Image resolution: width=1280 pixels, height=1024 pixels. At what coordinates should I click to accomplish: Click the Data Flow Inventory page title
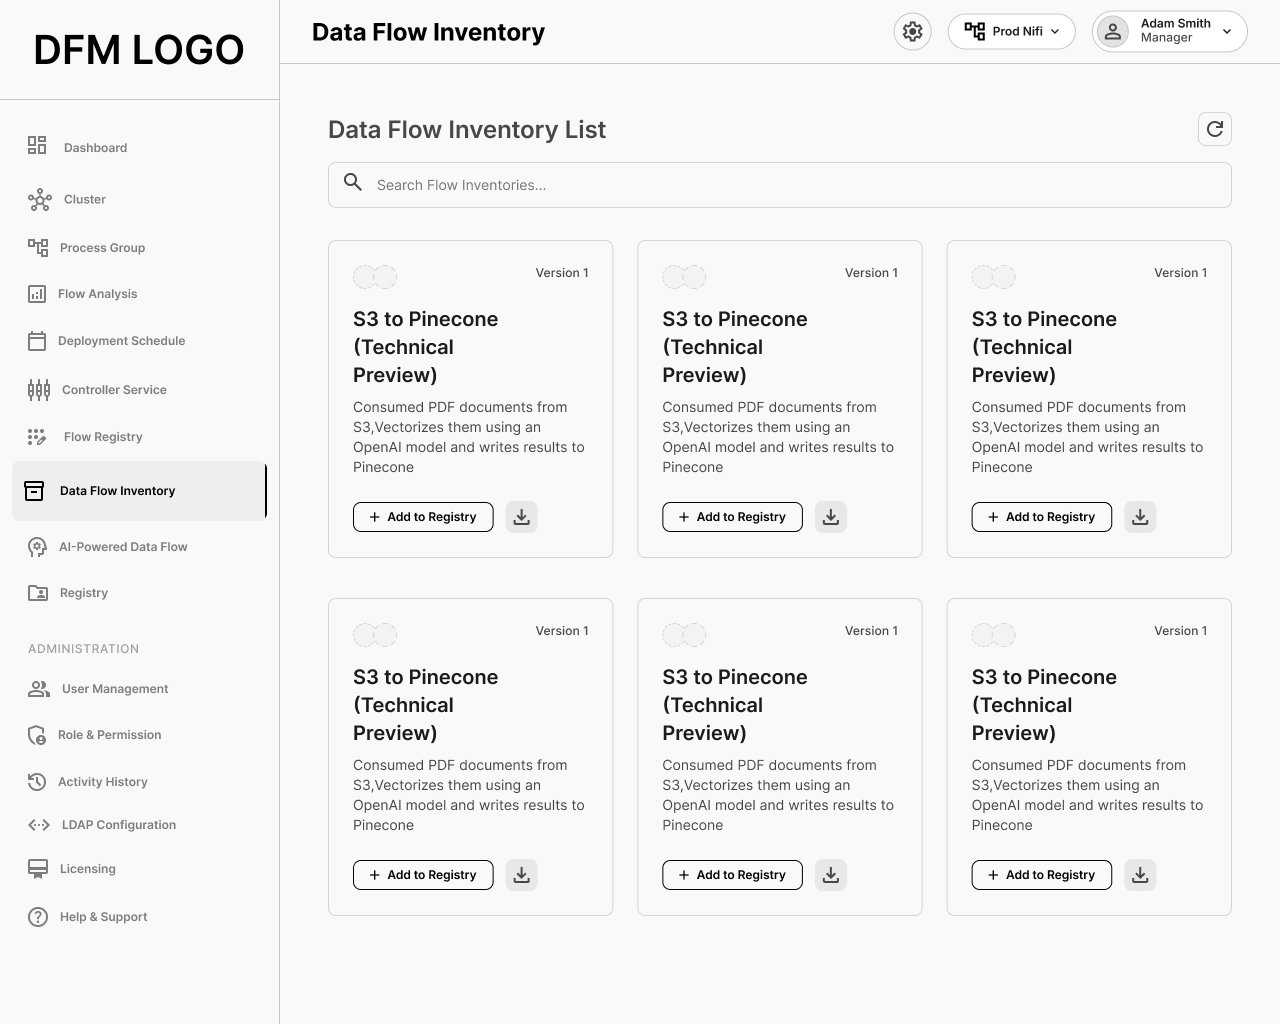point(429,32)
